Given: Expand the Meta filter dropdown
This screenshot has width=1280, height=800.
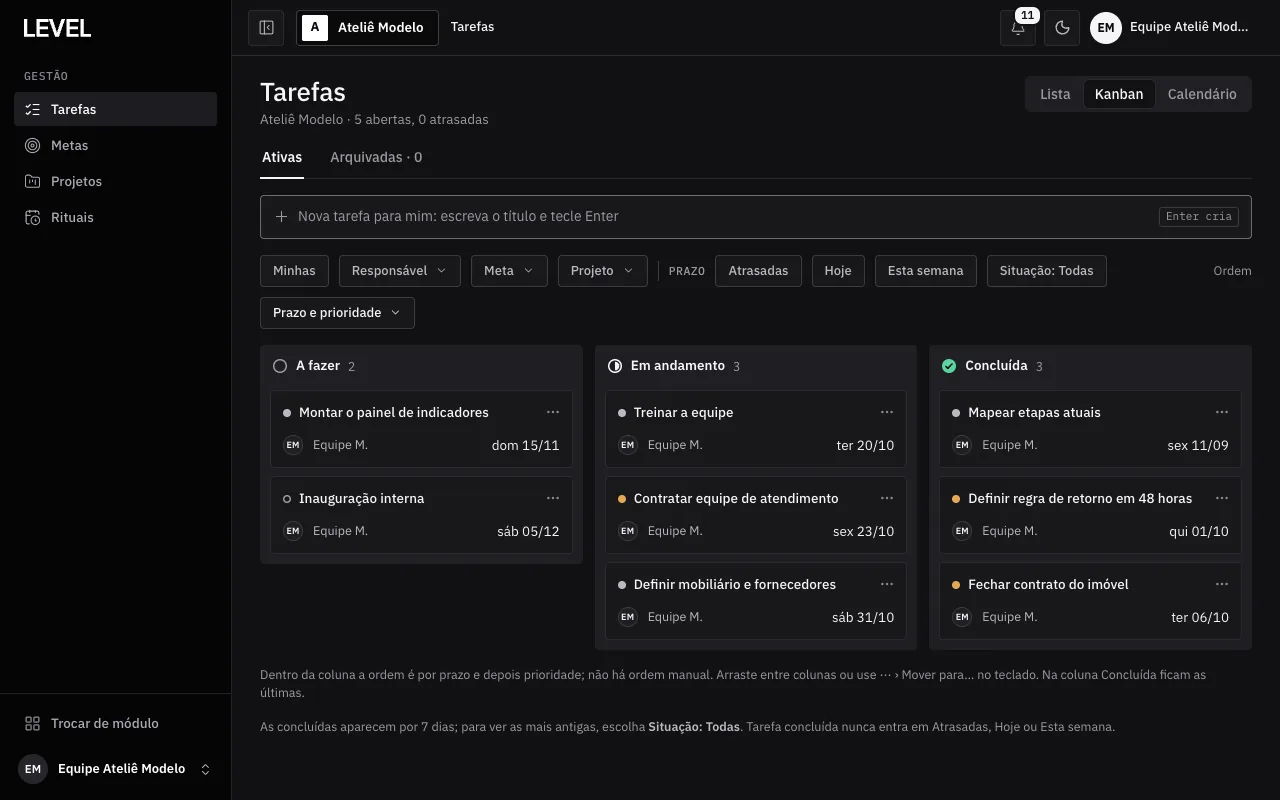Looking at the screenshot, I should (509, 271).
